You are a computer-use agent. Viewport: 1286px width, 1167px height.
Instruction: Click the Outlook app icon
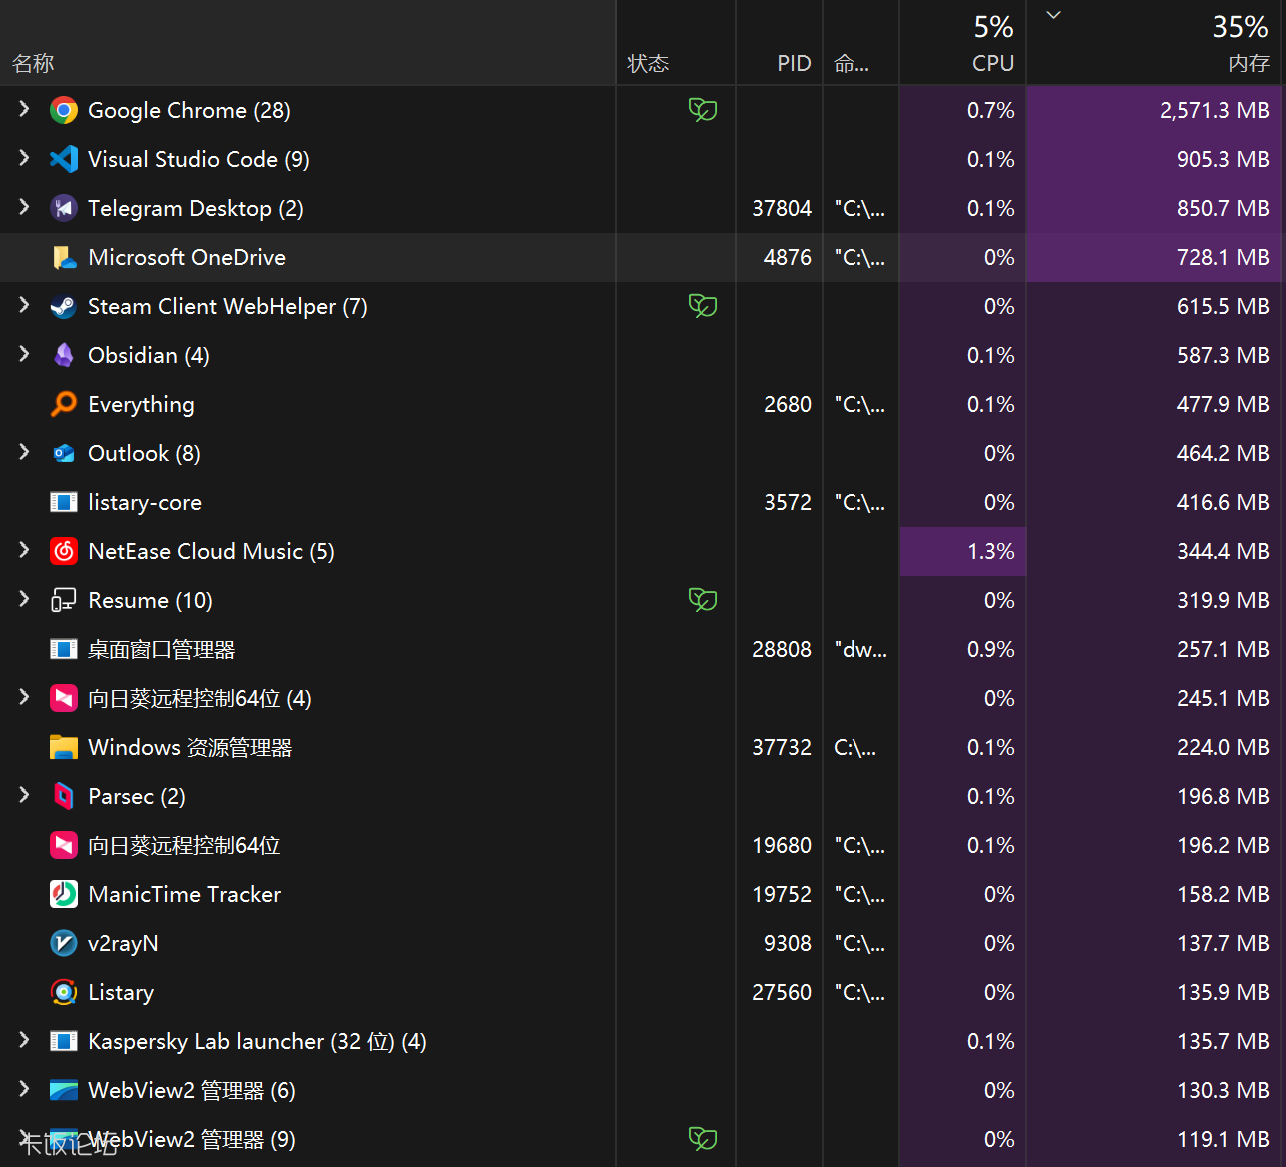[x=64, y=453]
